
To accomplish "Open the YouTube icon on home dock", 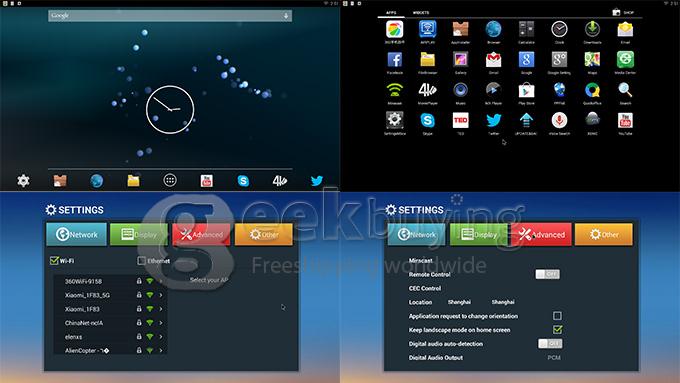I will [206, 180].
